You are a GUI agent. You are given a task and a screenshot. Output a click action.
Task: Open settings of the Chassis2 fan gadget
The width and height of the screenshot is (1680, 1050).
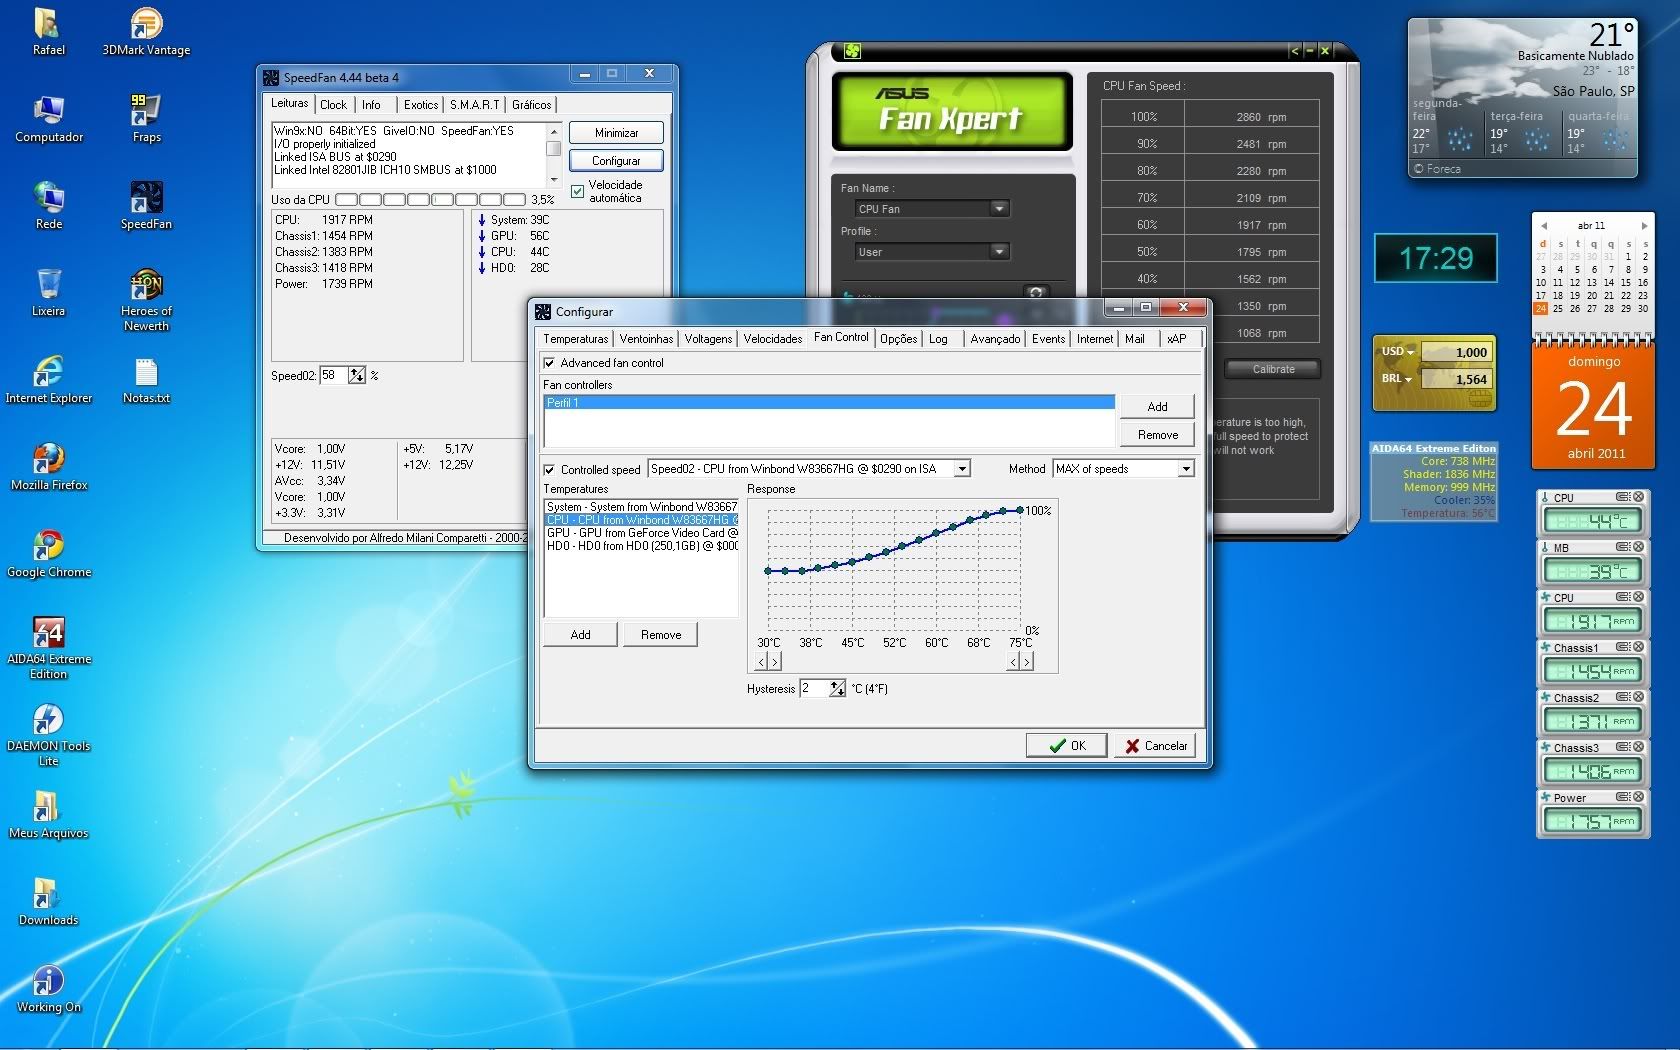[1623, 697]
